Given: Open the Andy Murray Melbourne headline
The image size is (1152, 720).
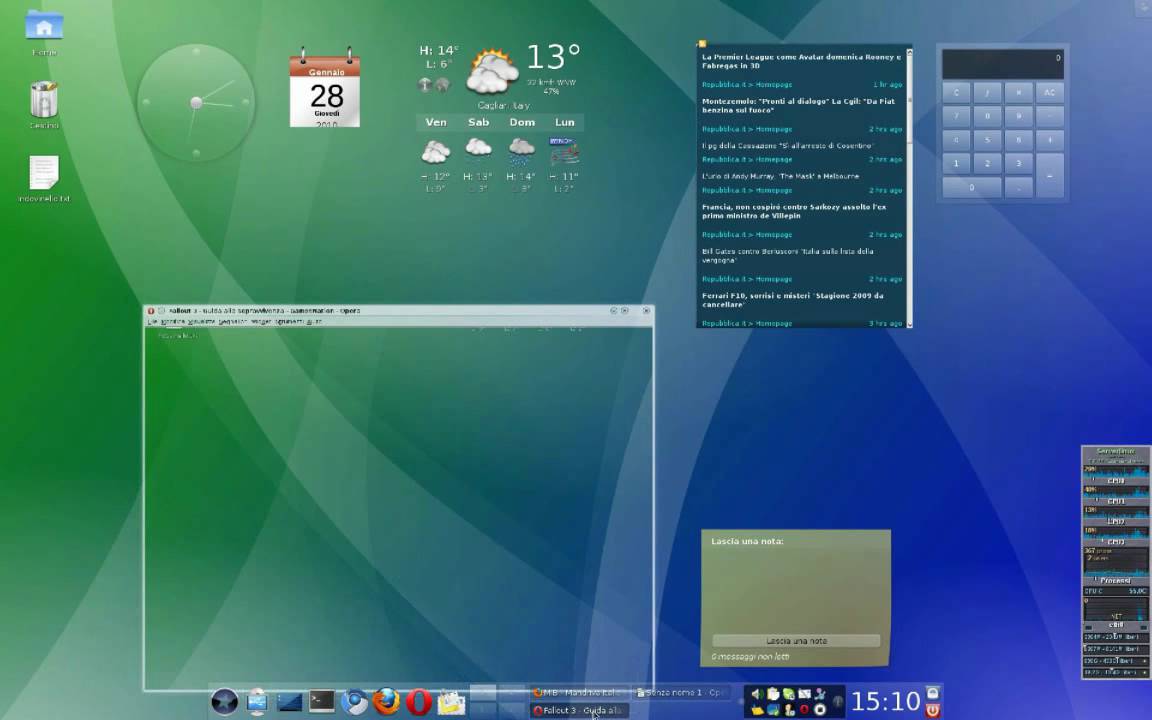Looking at the screenshot, I should click(780, 176).
